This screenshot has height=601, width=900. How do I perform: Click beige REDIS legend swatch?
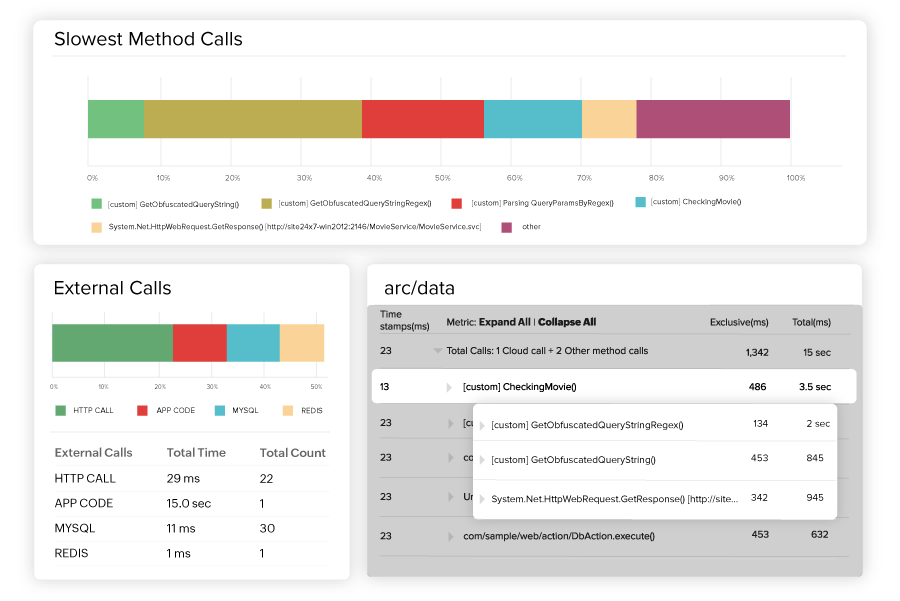pyautogui.click(x=288, y=410)
